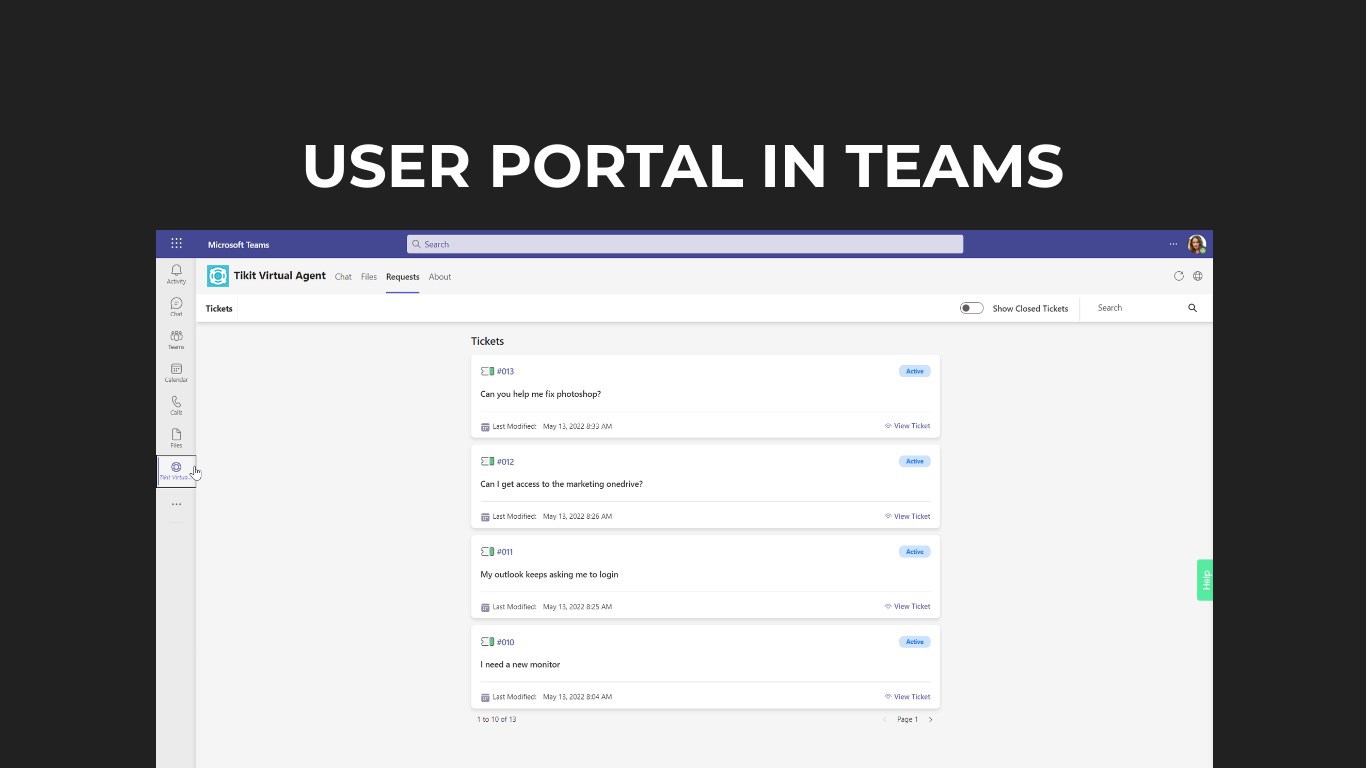This screenshot has width=1366, height=768.
Task: Open the Teams app launcher grid
Action: click(176, 244)
